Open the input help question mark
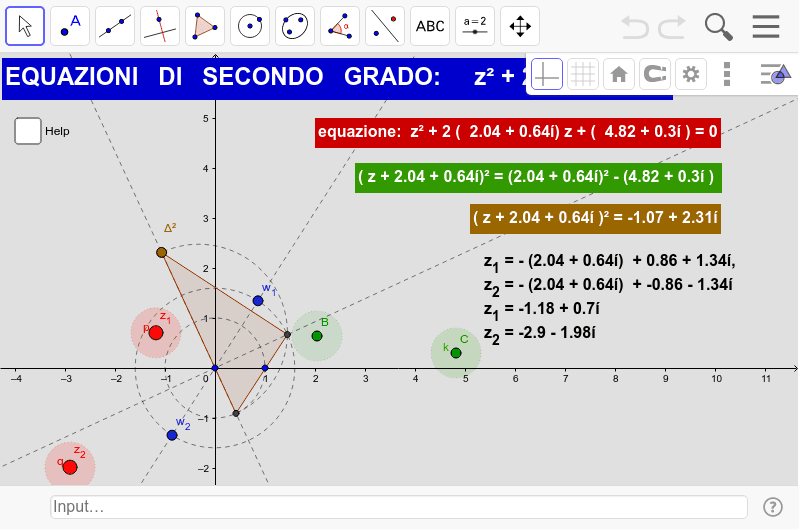 [x=772, y=507]
